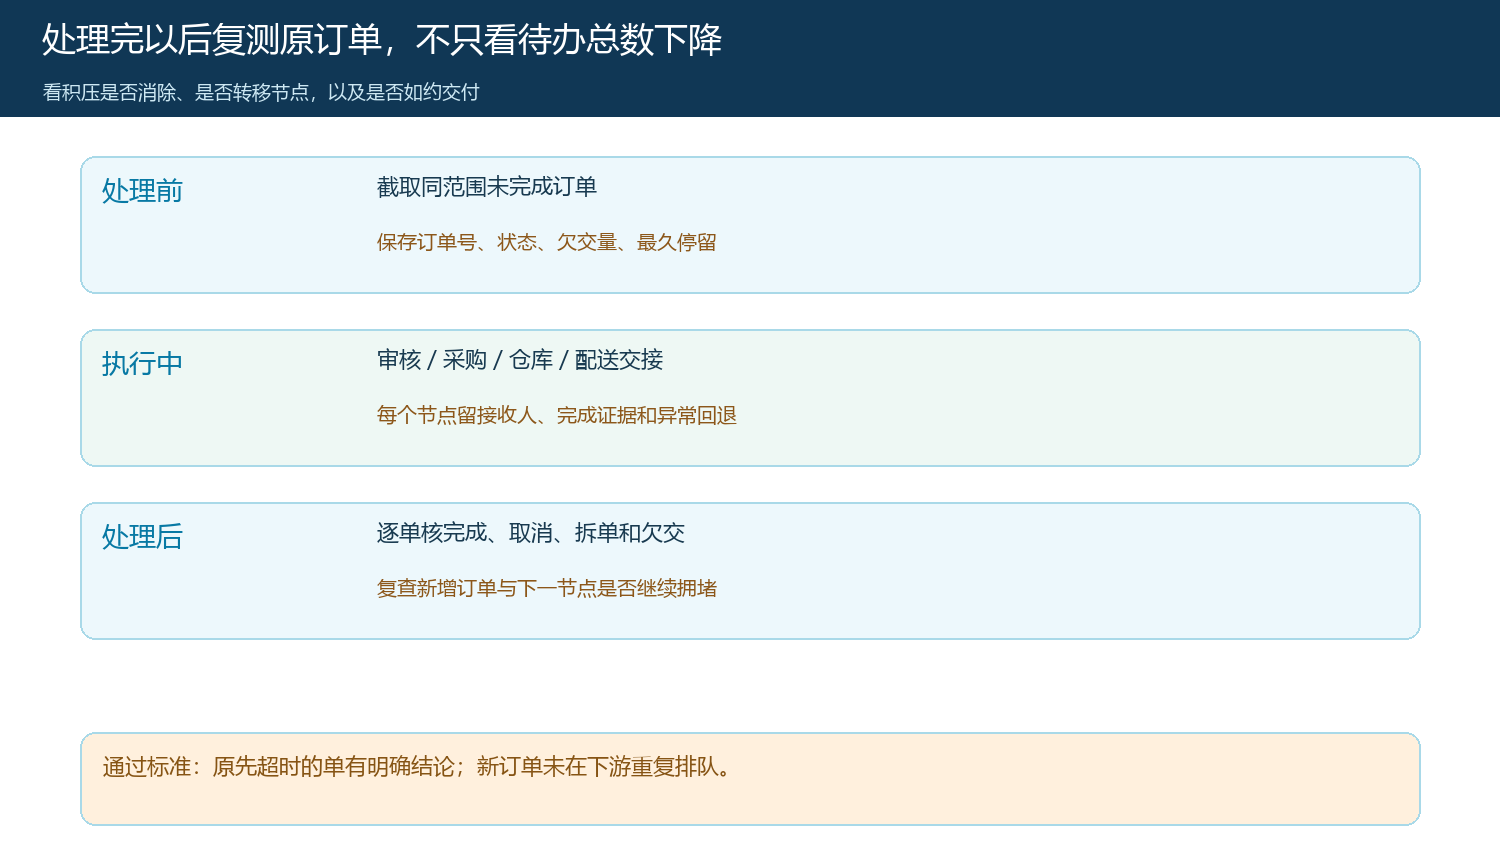Click the 处理后 heading
Screen dimensions: 1500x860
142,537
